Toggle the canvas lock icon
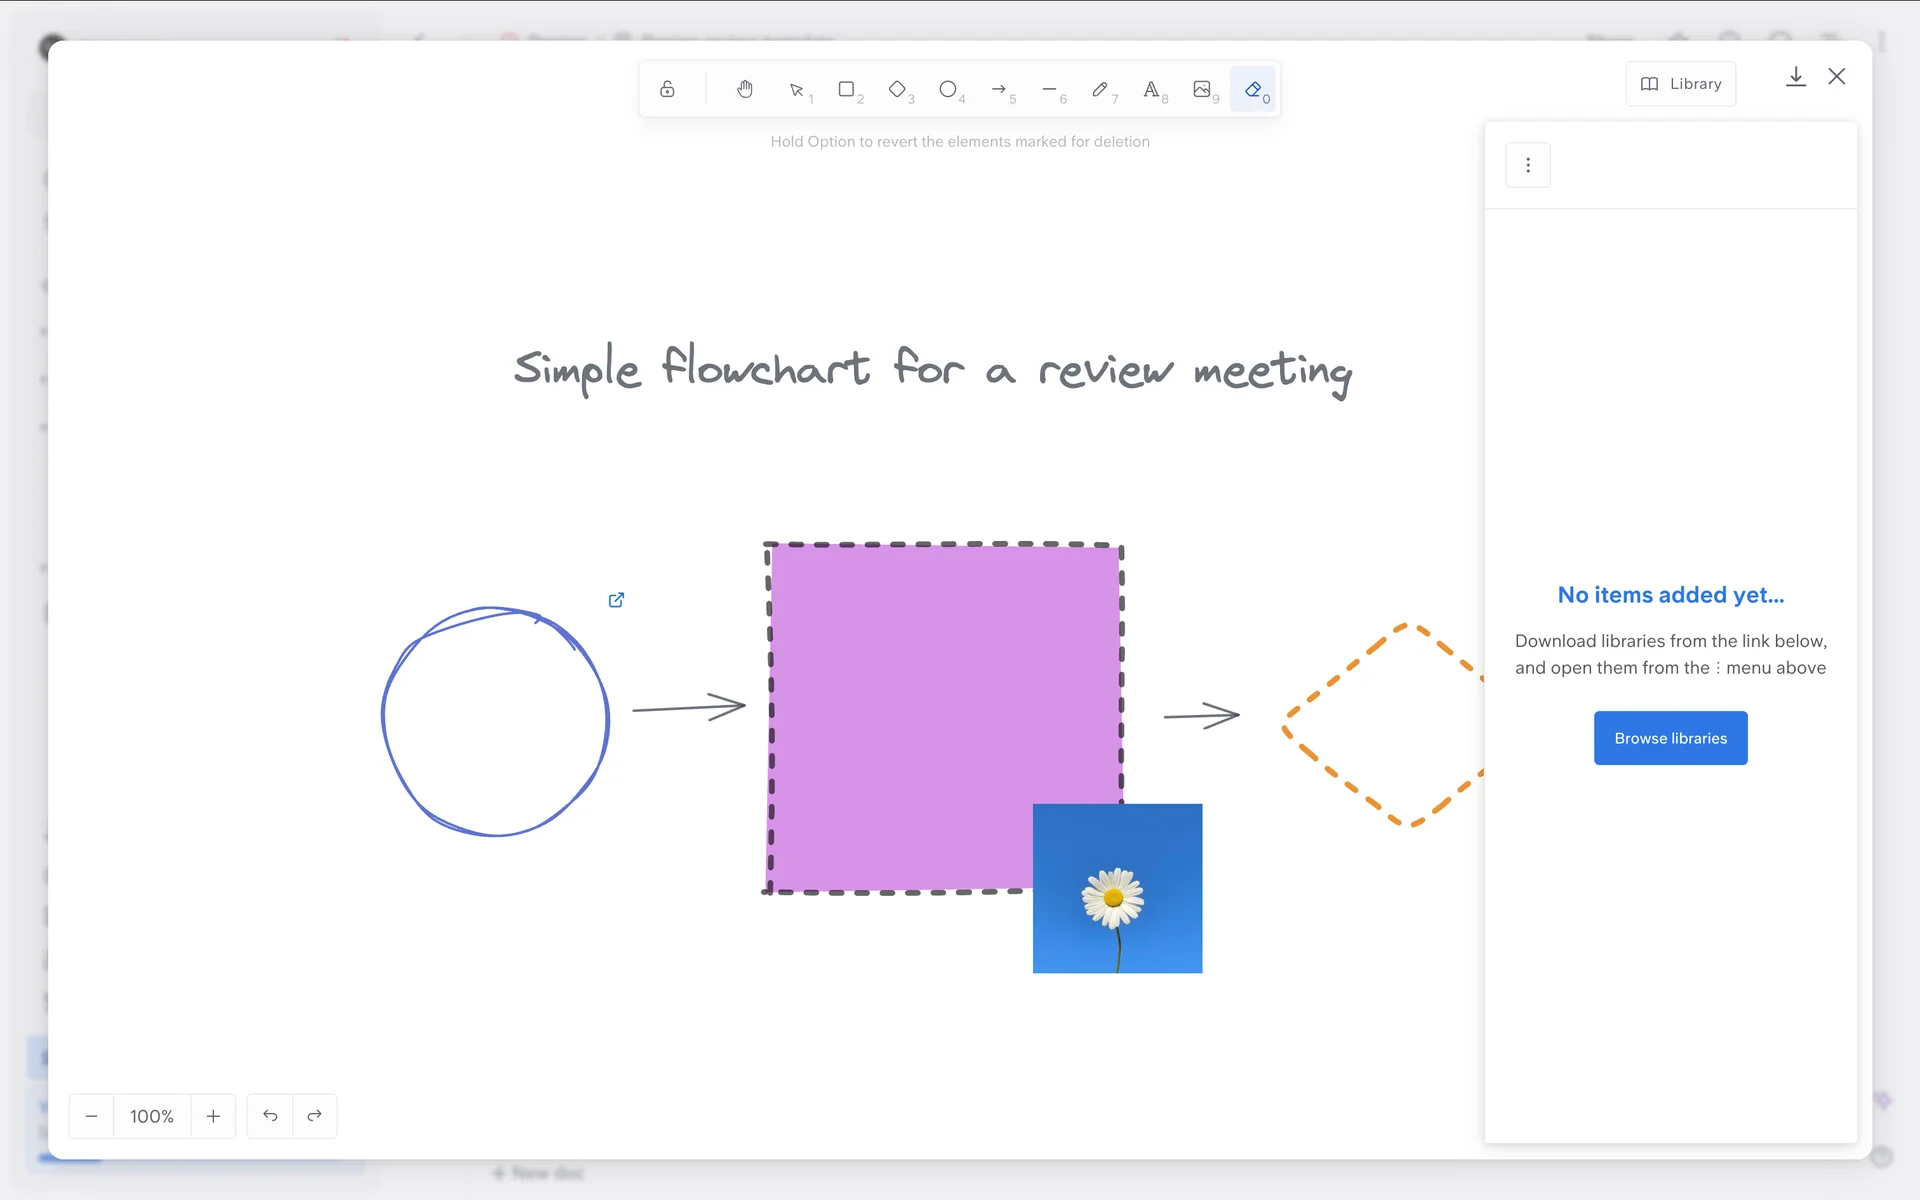Image resolution: width=1920 pixels, height=1200 pixels. [x=667, y=89]
